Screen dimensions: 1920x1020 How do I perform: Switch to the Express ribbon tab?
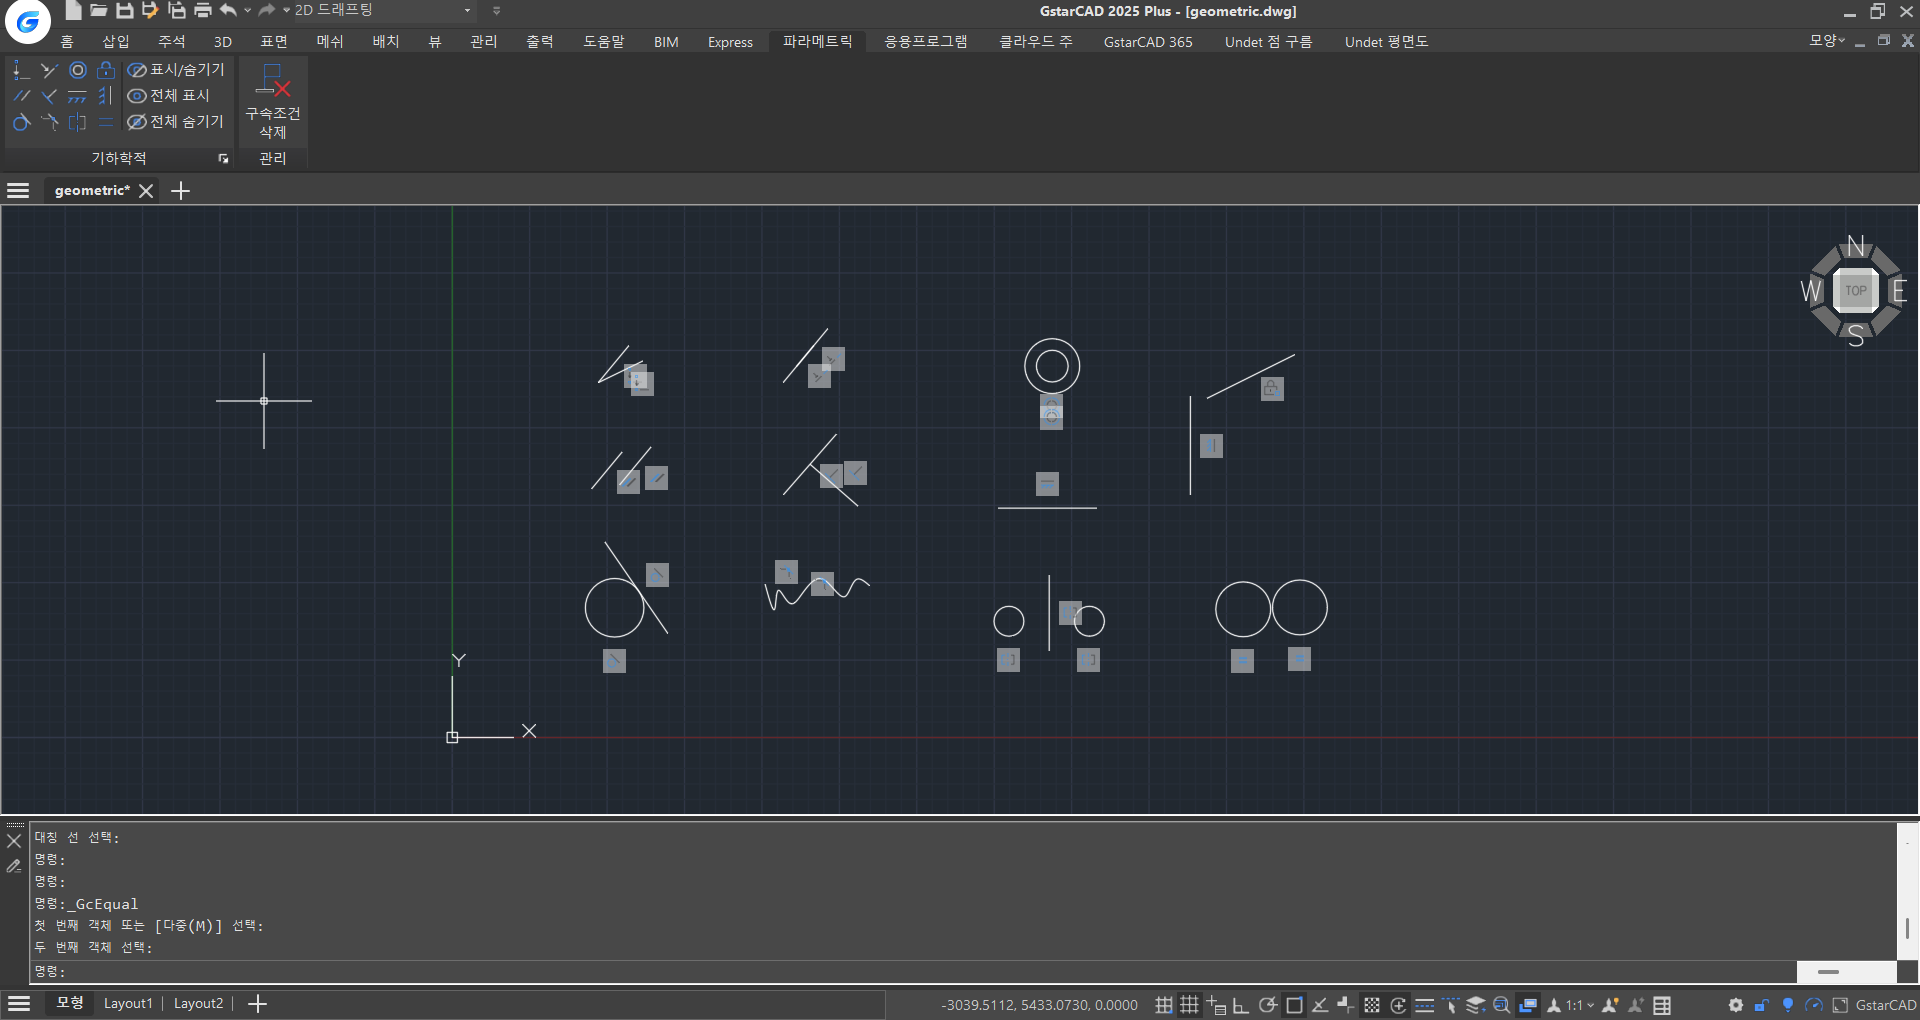pos(730,41)
